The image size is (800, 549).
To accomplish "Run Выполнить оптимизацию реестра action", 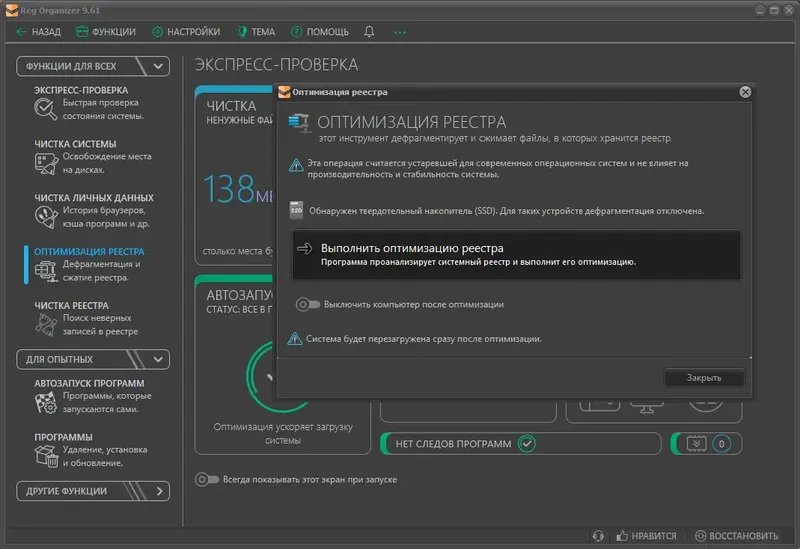I will pyautogui.click(x=516, y=254).
